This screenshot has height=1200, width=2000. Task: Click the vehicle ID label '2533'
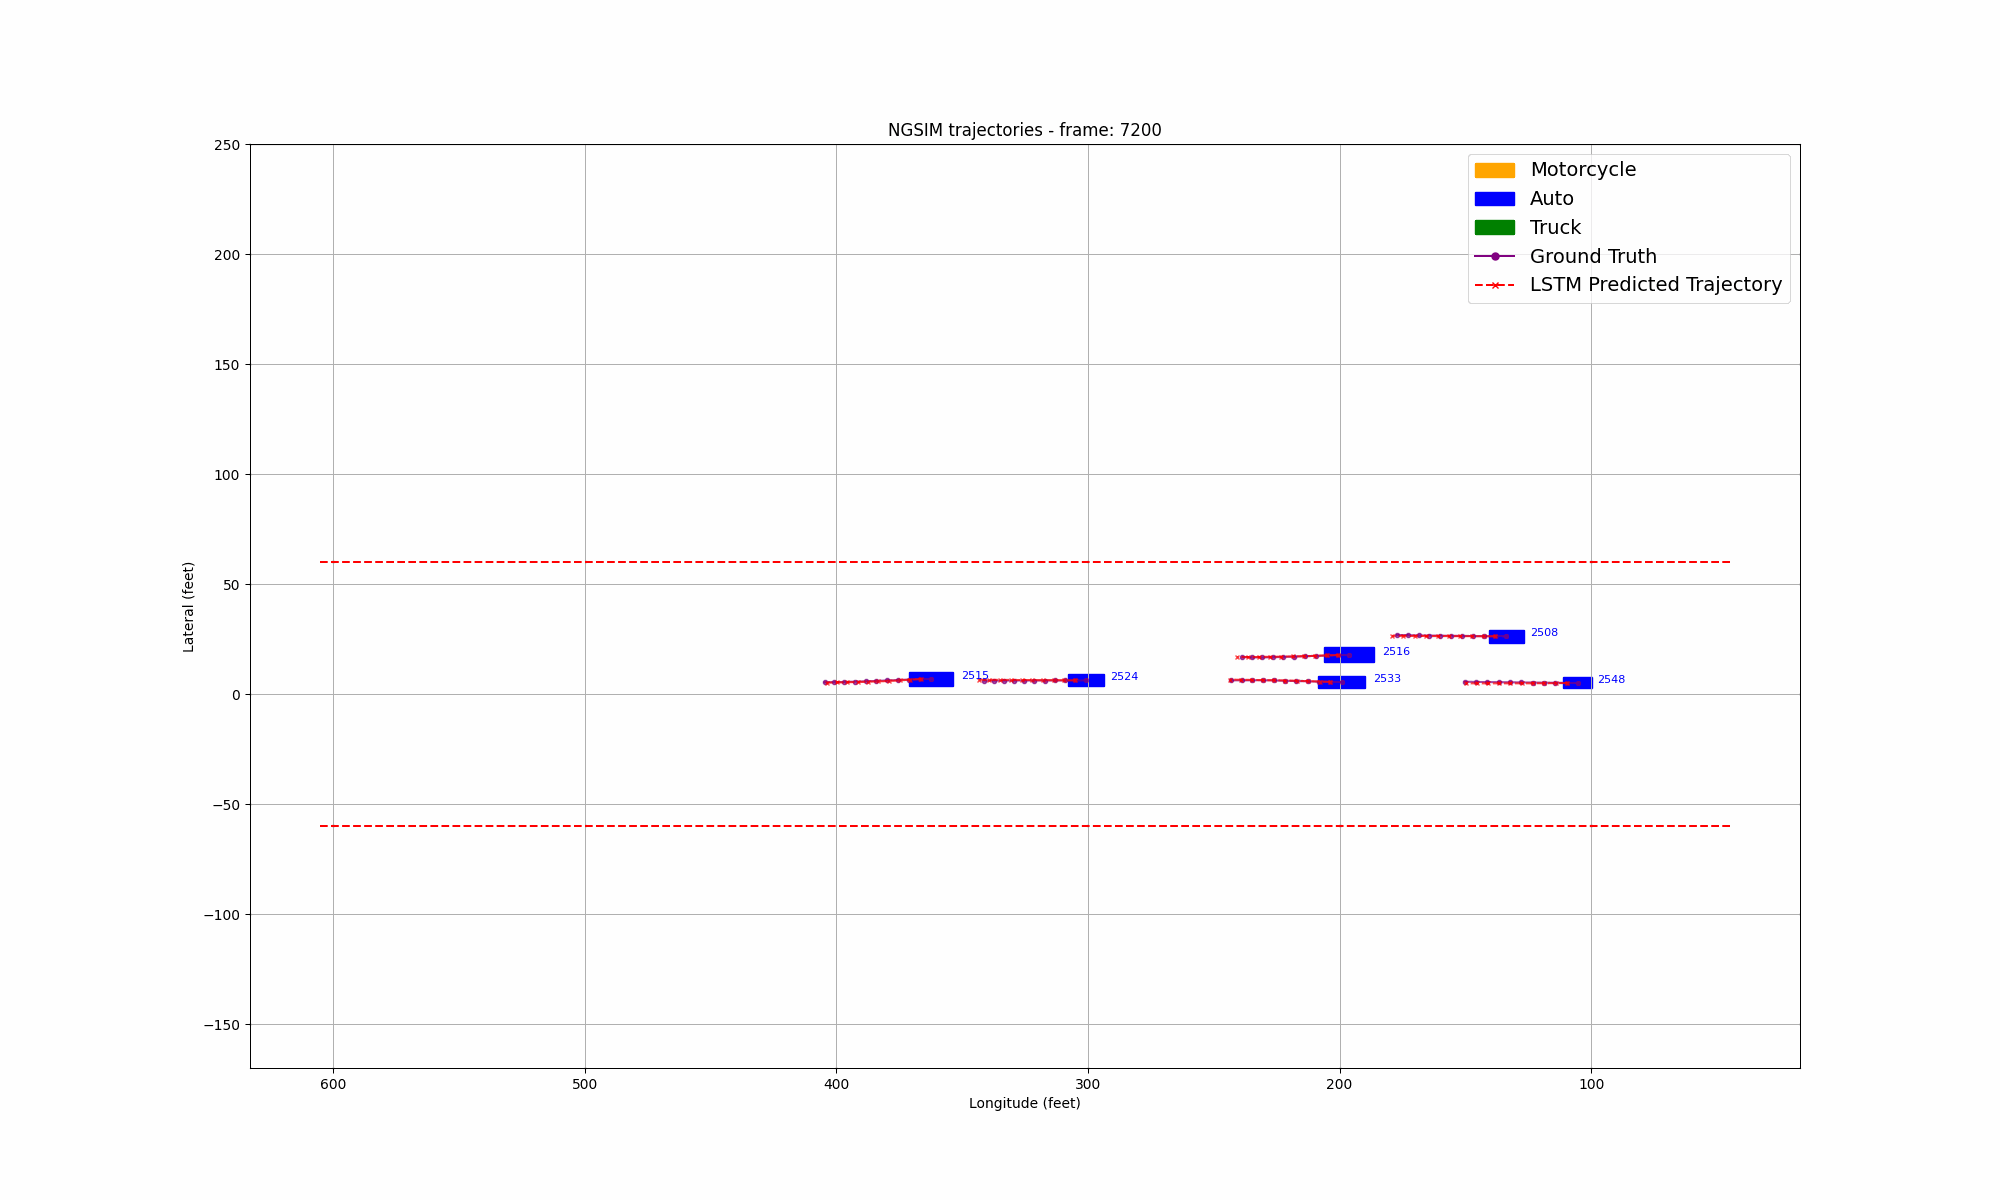(1387, 679)
